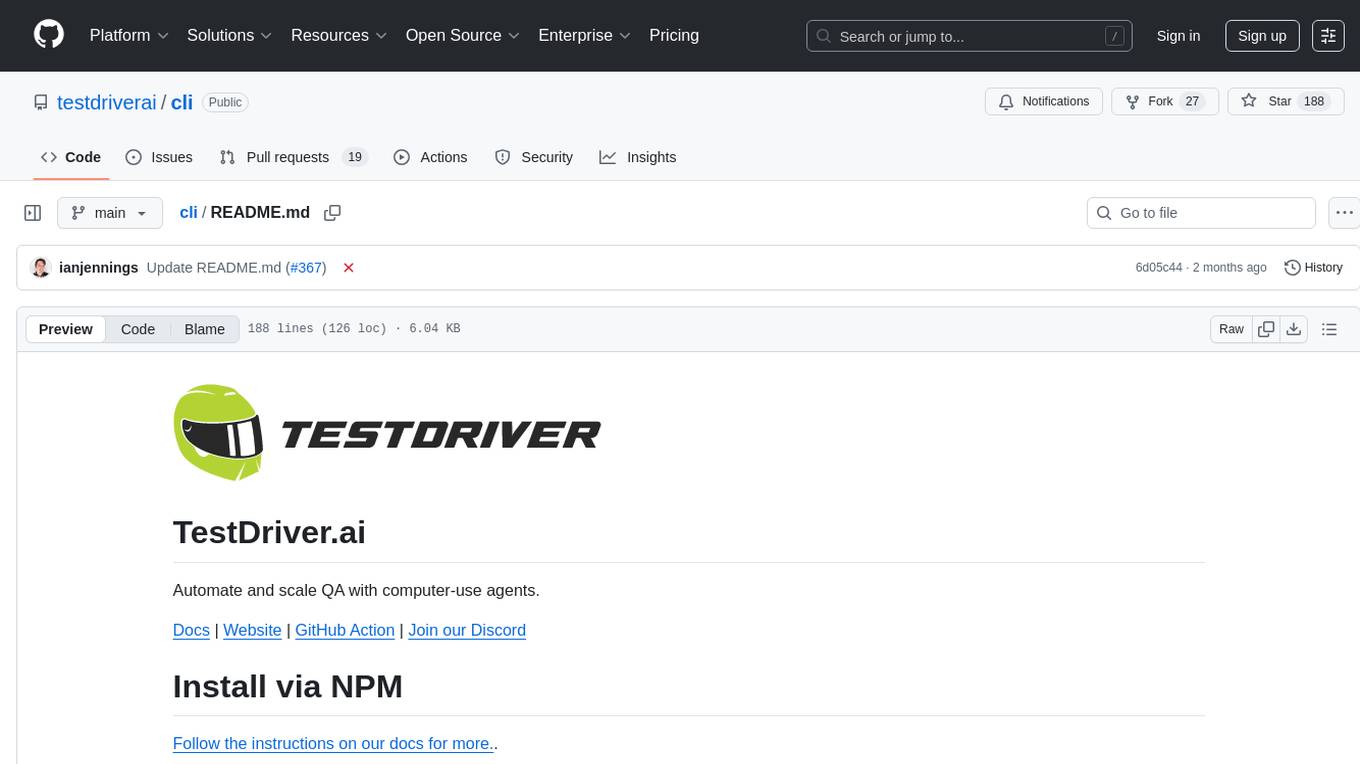Open the GitHub homepage logo
The image size is (1360, 764).
point(49,35)
